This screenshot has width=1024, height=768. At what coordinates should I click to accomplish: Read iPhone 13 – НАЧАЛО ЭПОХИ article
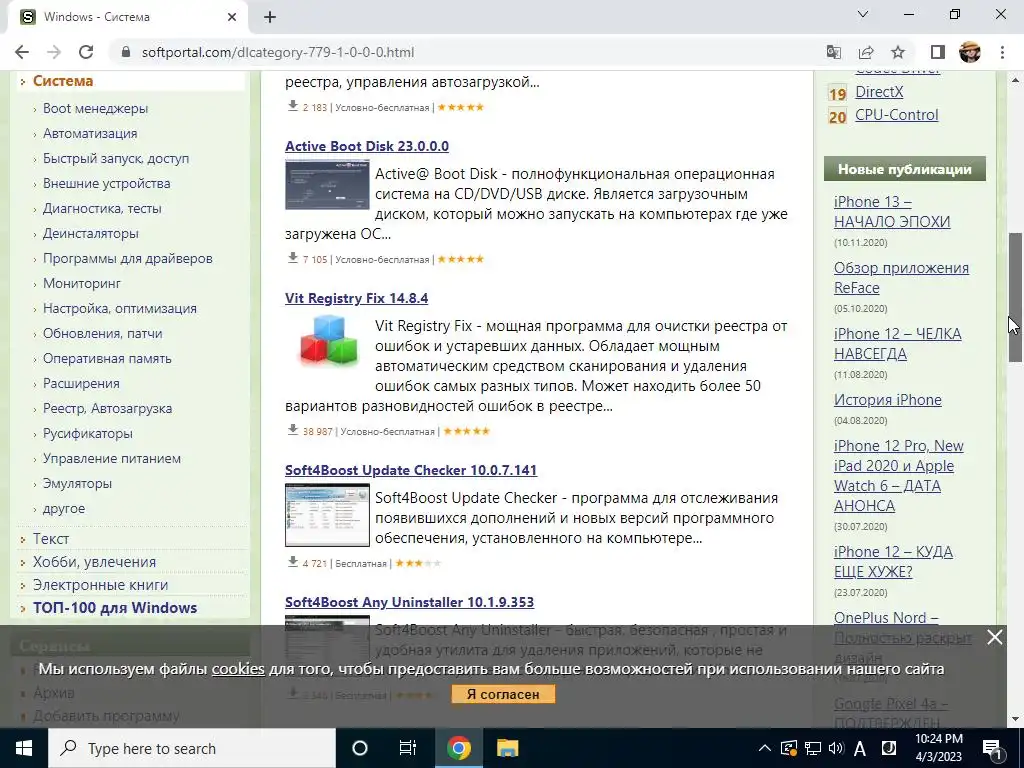pyautogui.click(x=892, y=212)
